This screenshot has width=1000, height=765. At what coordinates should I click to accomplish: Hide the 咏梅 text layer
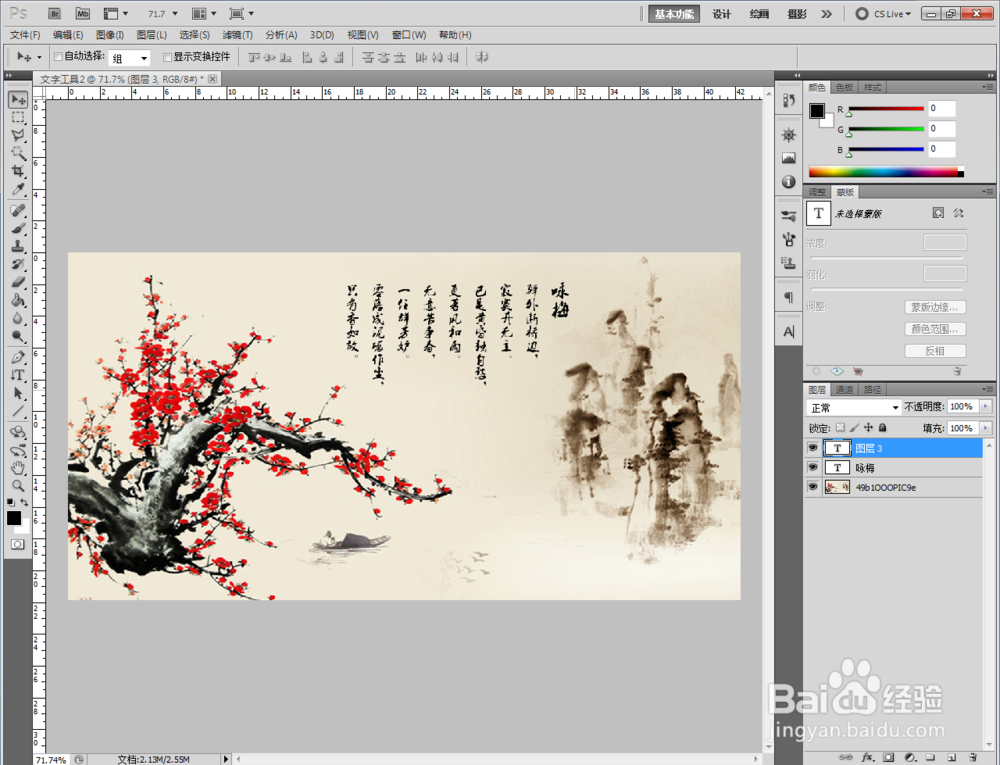(x=812, y=467)
